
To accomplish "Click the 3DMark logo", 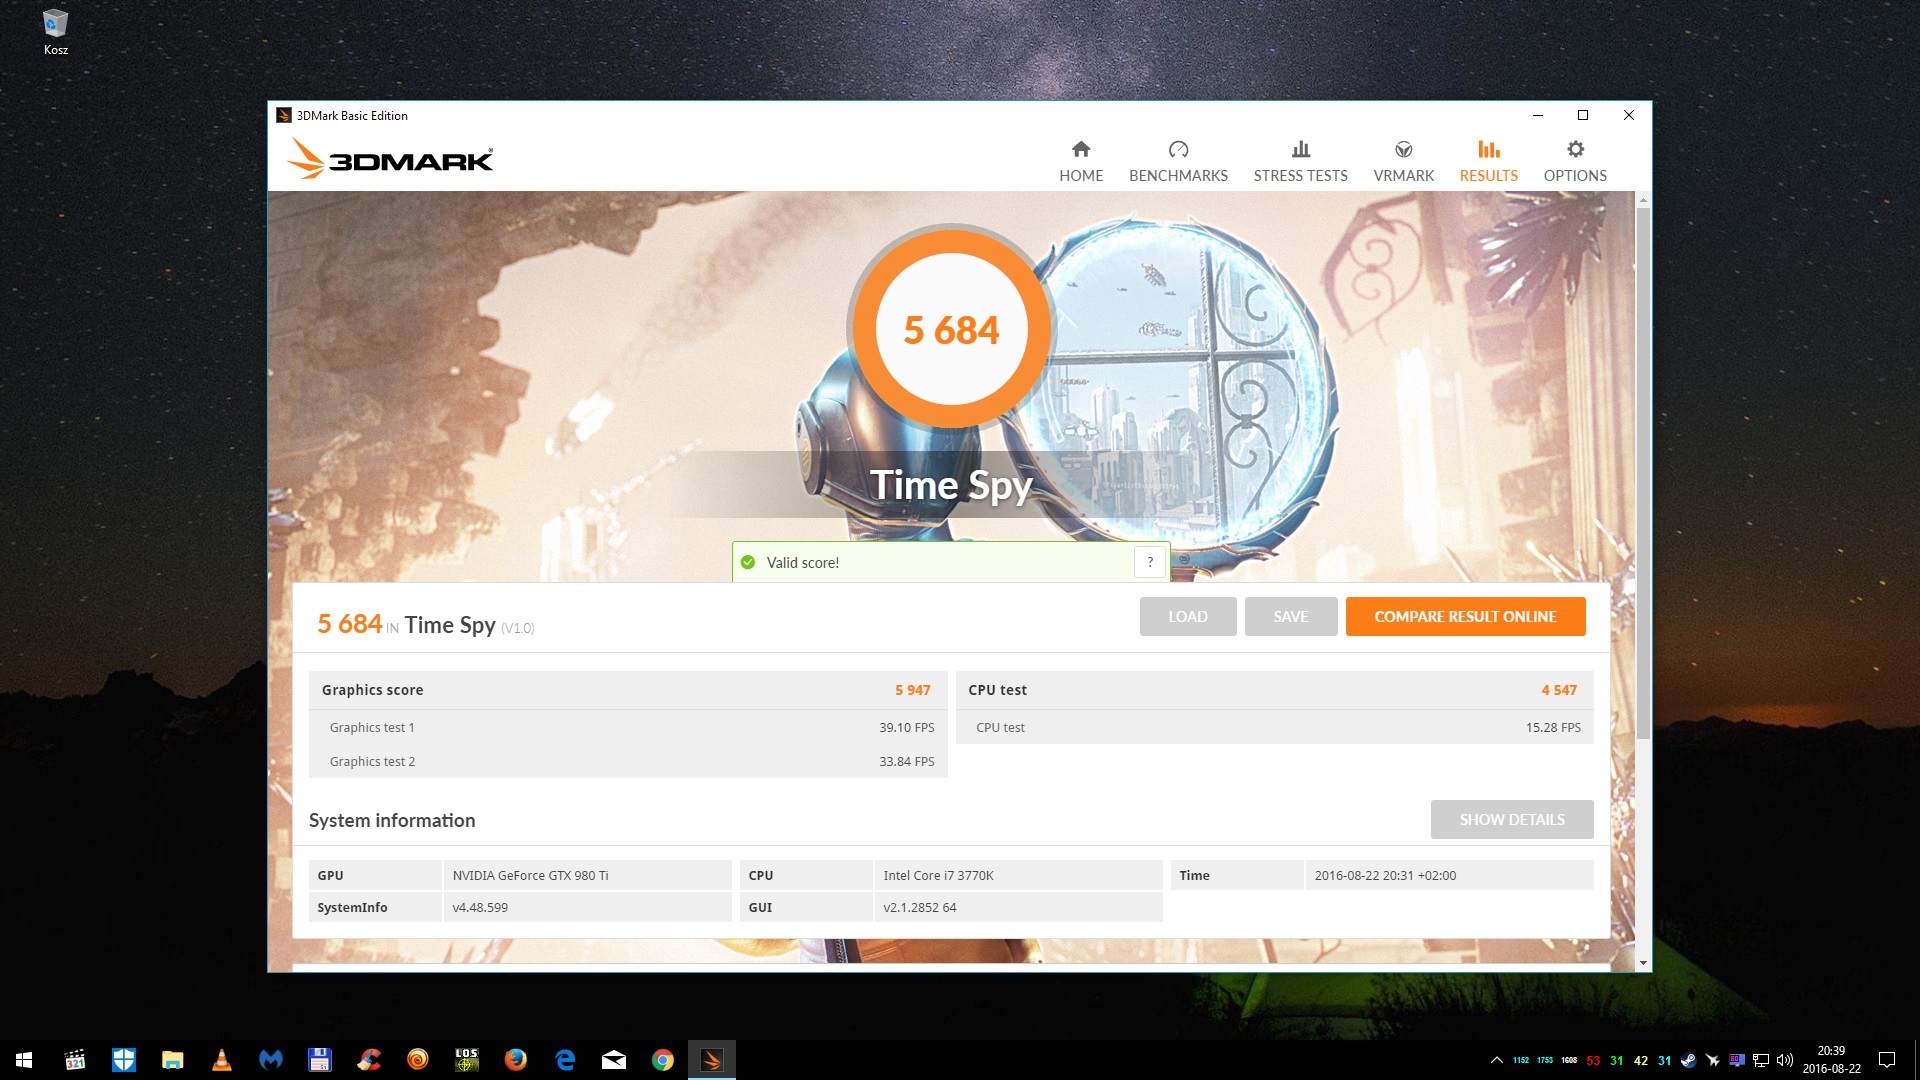I will [x=390, y=159].
